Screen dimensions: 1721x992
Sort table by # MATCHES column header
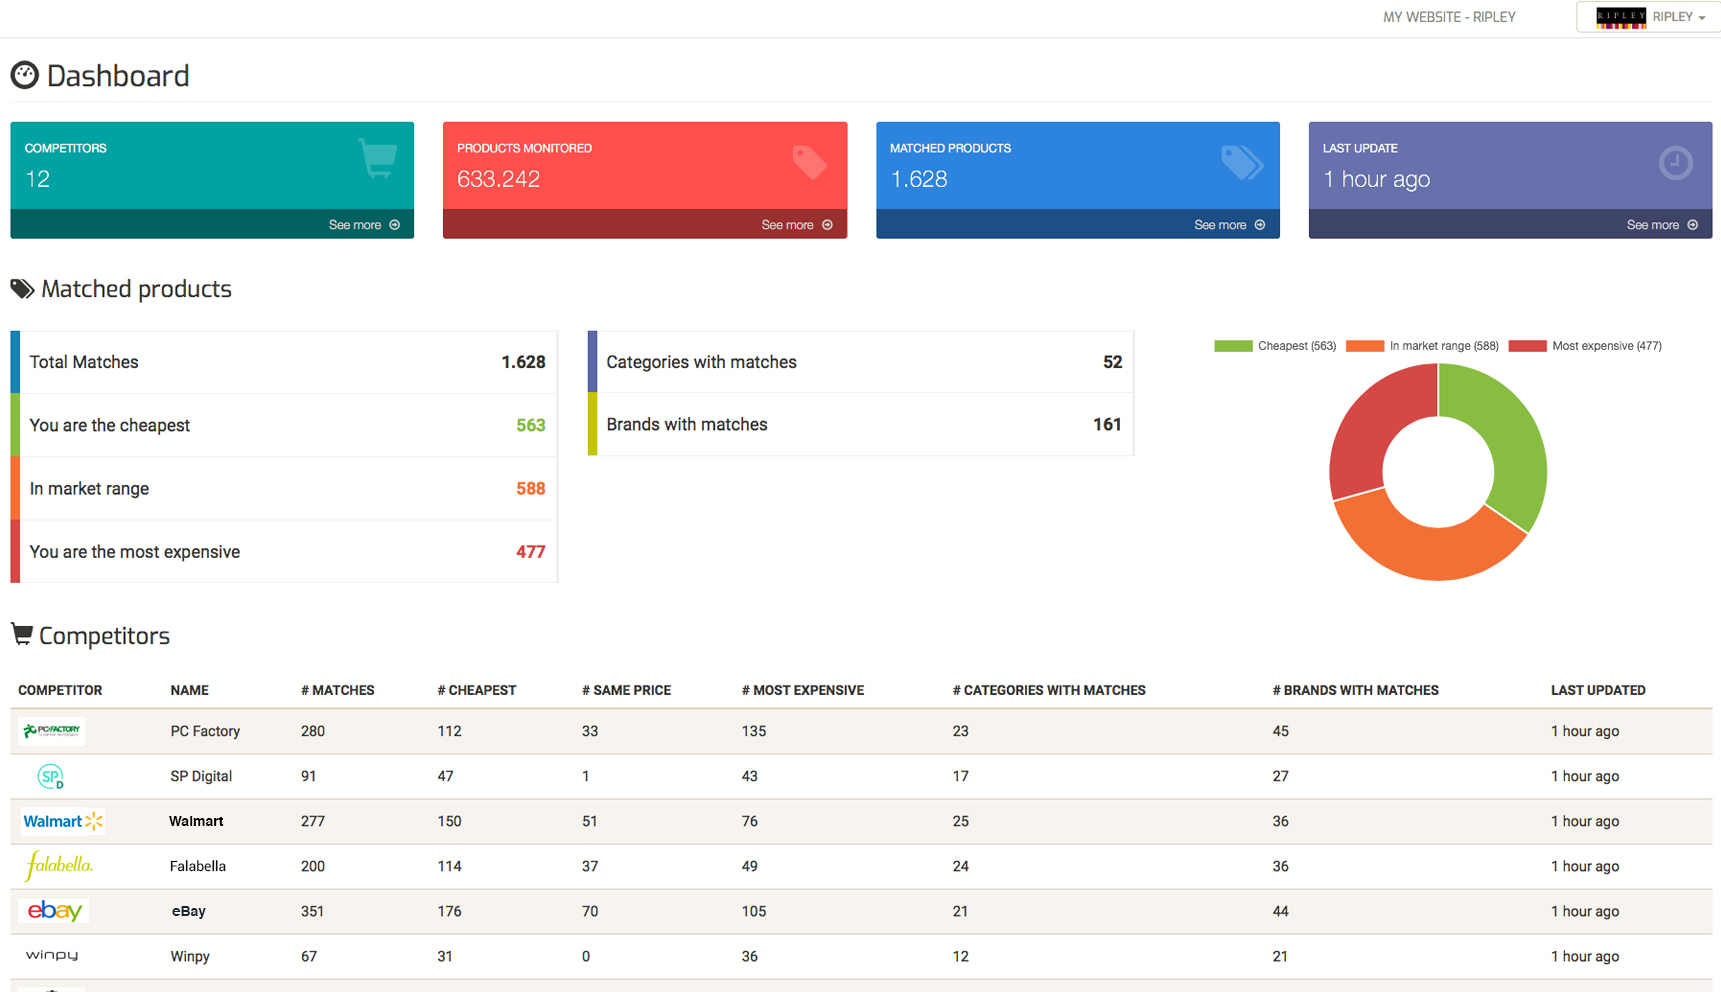coord(337,690)
